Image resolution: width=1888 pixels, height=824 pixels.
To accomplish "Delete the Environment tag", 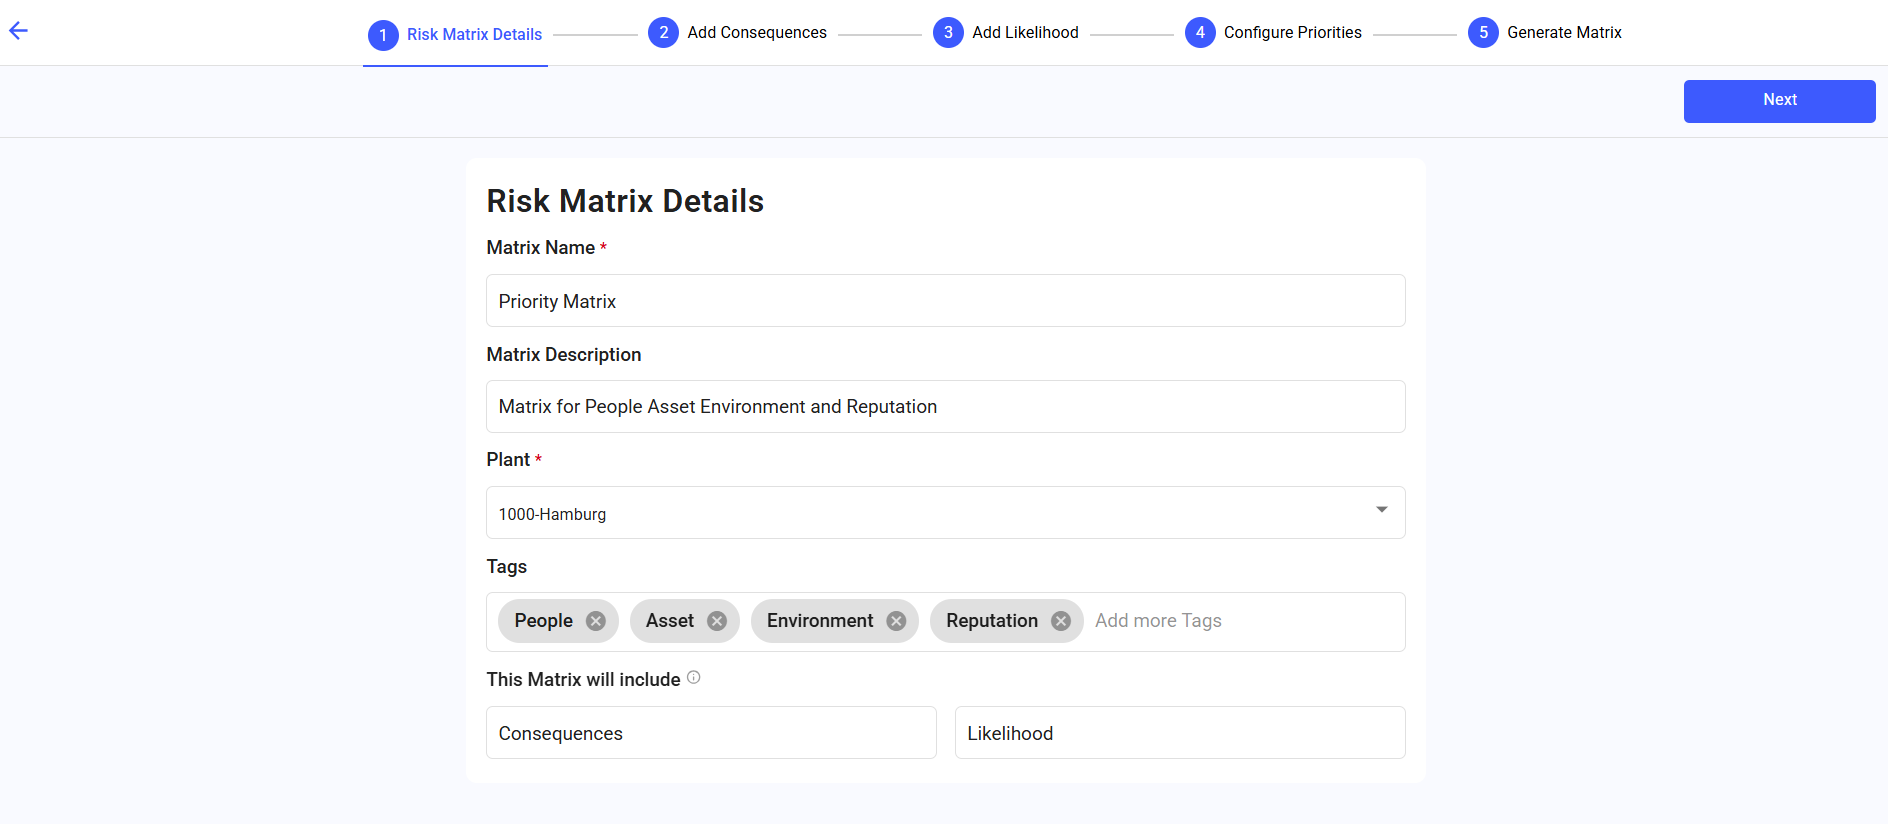I will (x=896, y=621).
